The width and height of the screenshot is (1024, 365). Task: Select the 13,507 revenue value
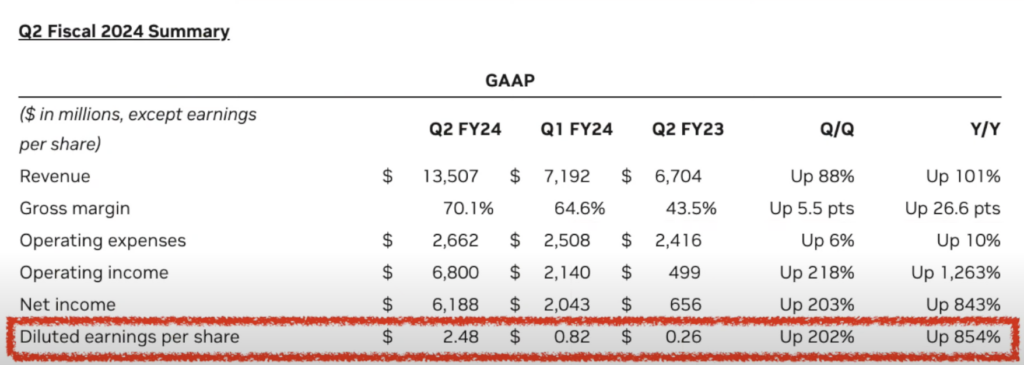click(x=451, y=176)
